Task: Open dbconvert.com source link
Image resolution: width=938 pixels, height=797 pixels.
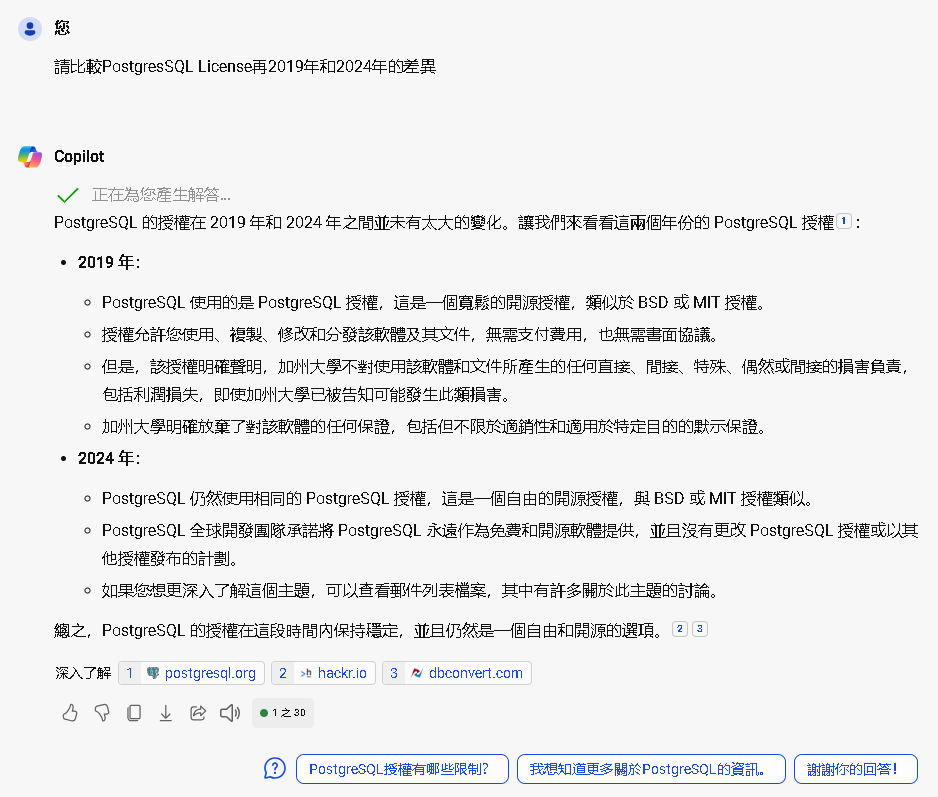Action: click(456, 673)
